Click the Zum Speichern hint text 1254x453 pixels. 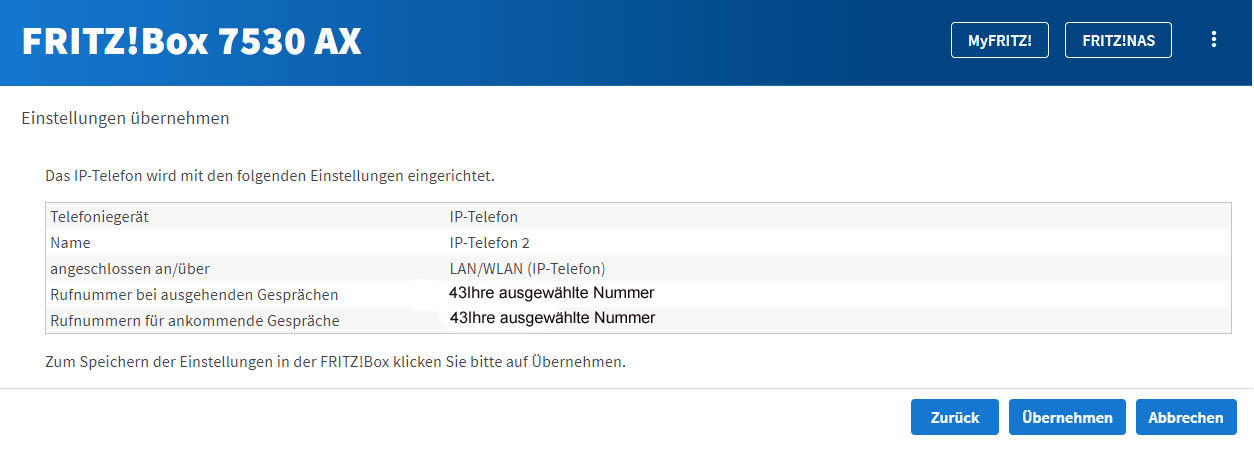(336, 361)
